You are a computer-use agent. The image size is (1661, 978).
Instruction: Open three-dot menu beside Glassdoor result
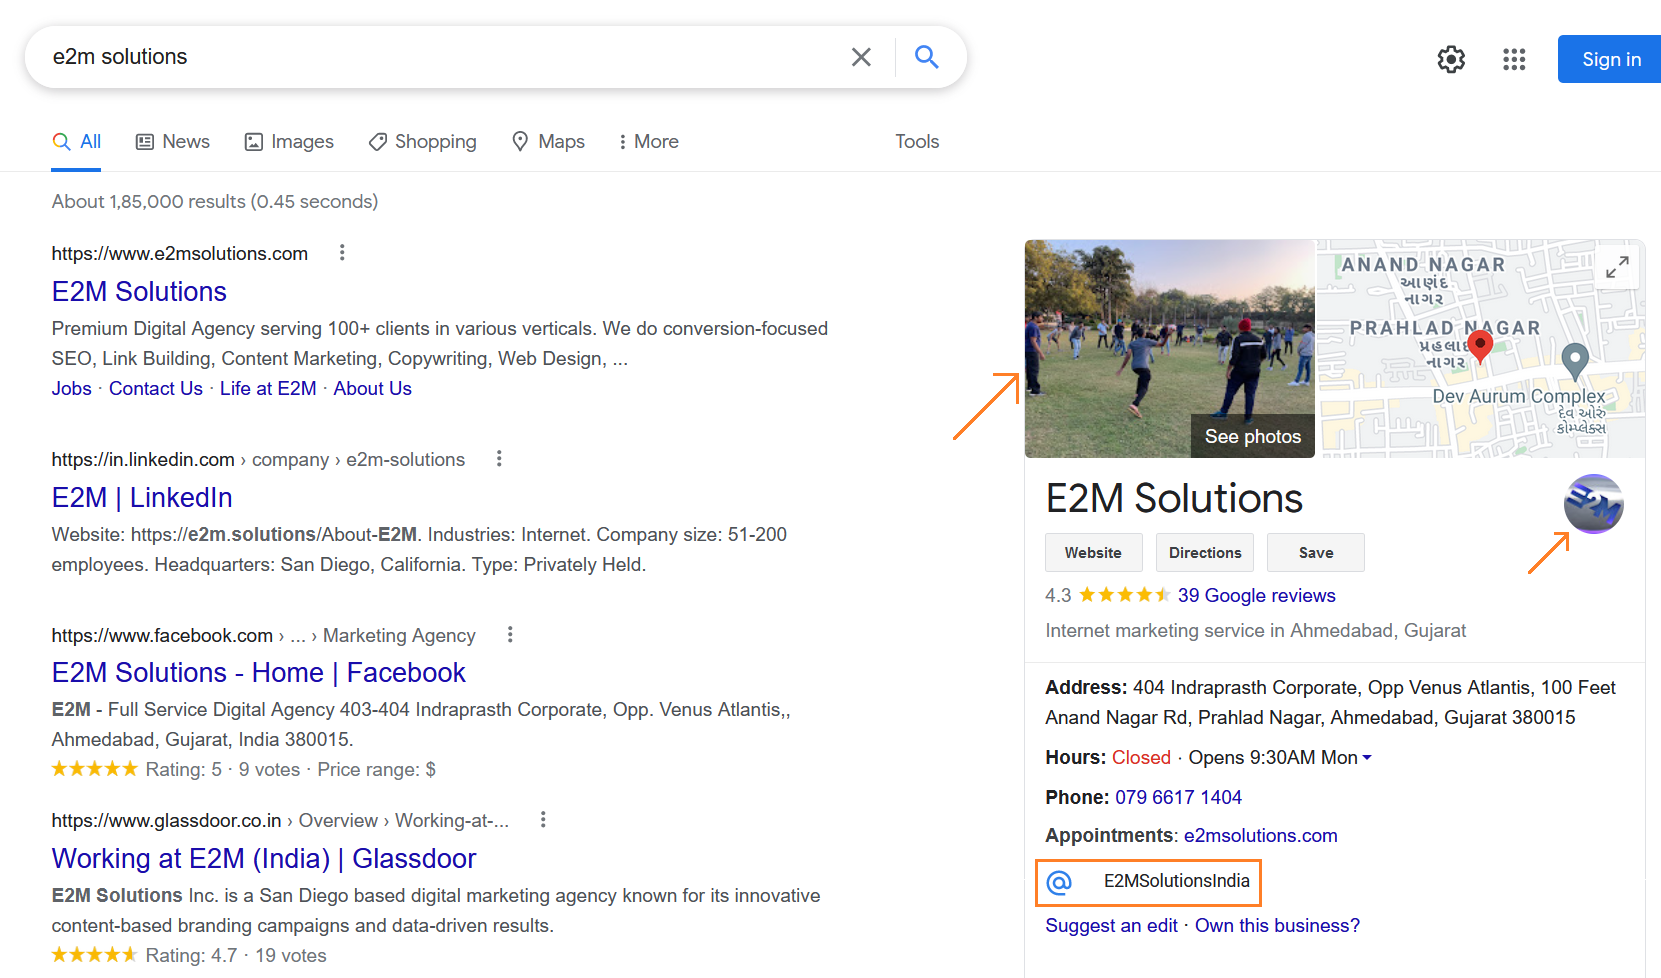(543, 818)
